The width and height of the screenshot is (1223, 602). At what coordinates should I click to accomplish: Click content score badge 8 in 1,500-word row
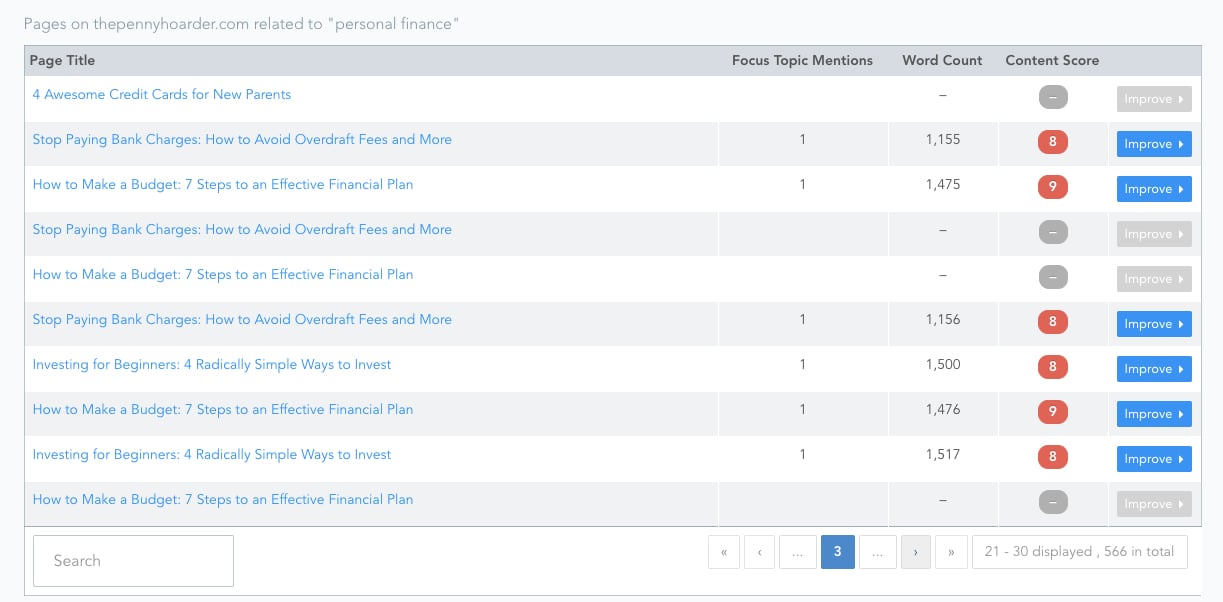pyautogui.click(x=1052, y=367)
